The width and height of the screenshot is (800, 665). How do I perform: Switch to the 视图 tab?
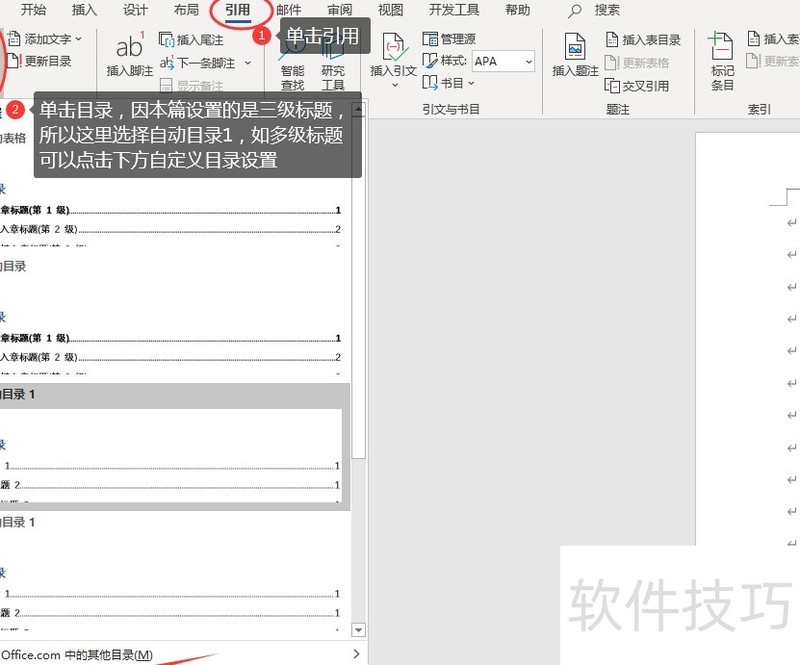(390, 10)
